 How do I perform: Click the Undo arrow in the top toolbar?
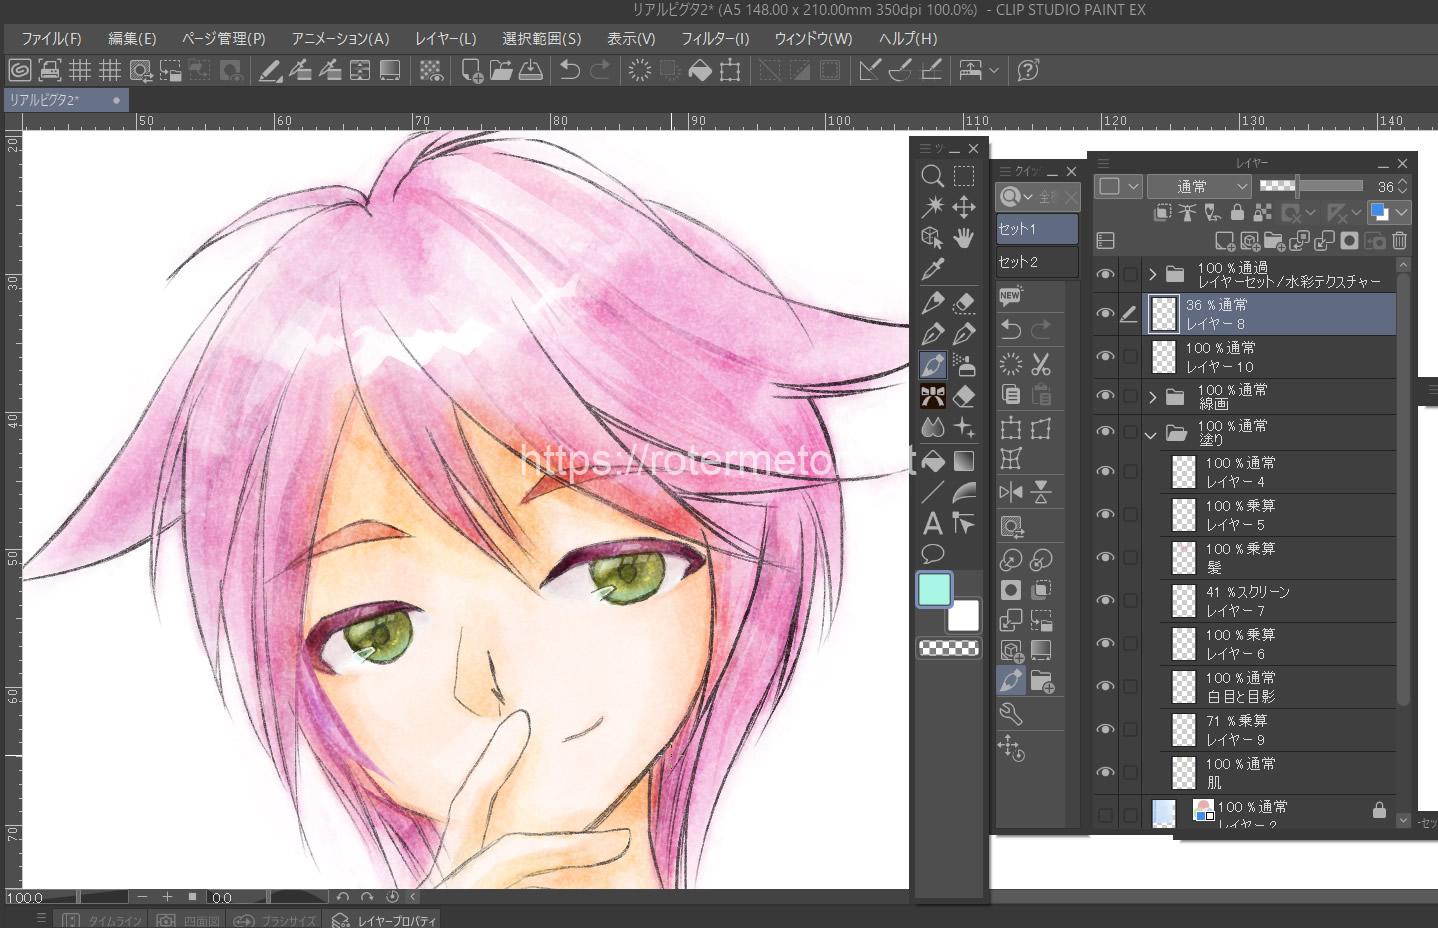point(569,70)
